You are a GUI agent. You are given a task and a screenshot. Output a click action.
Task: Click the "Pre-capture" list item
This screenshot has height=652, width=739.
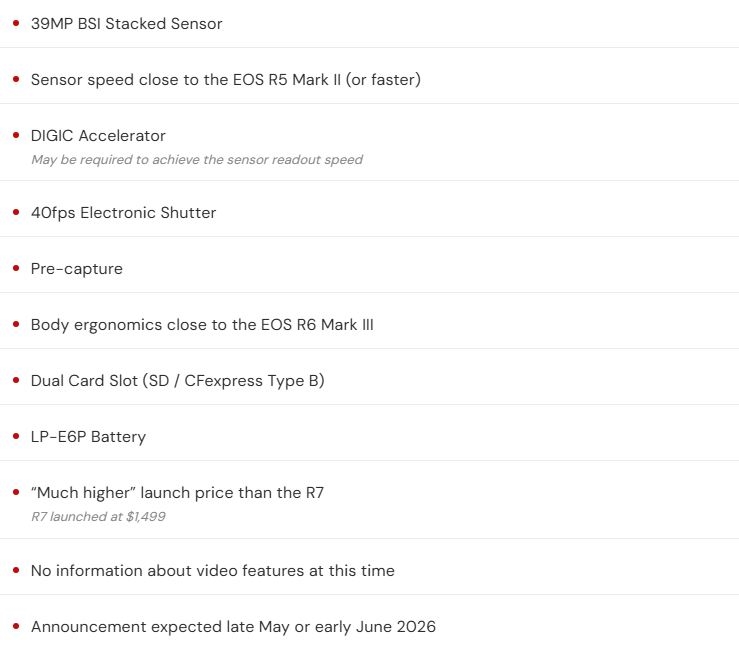point(76,268)
